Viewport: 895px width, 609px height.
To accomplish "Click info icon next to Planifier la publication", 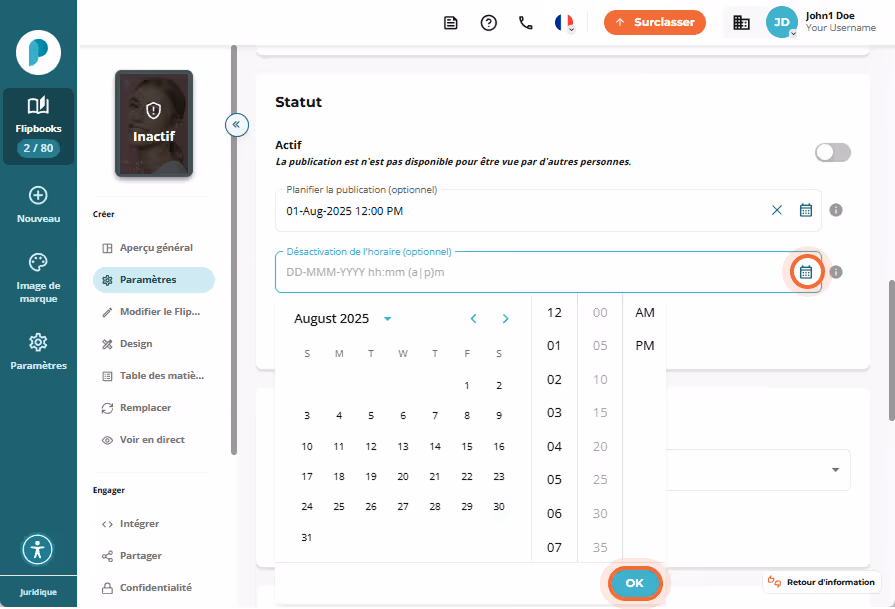I will point(836,210).
